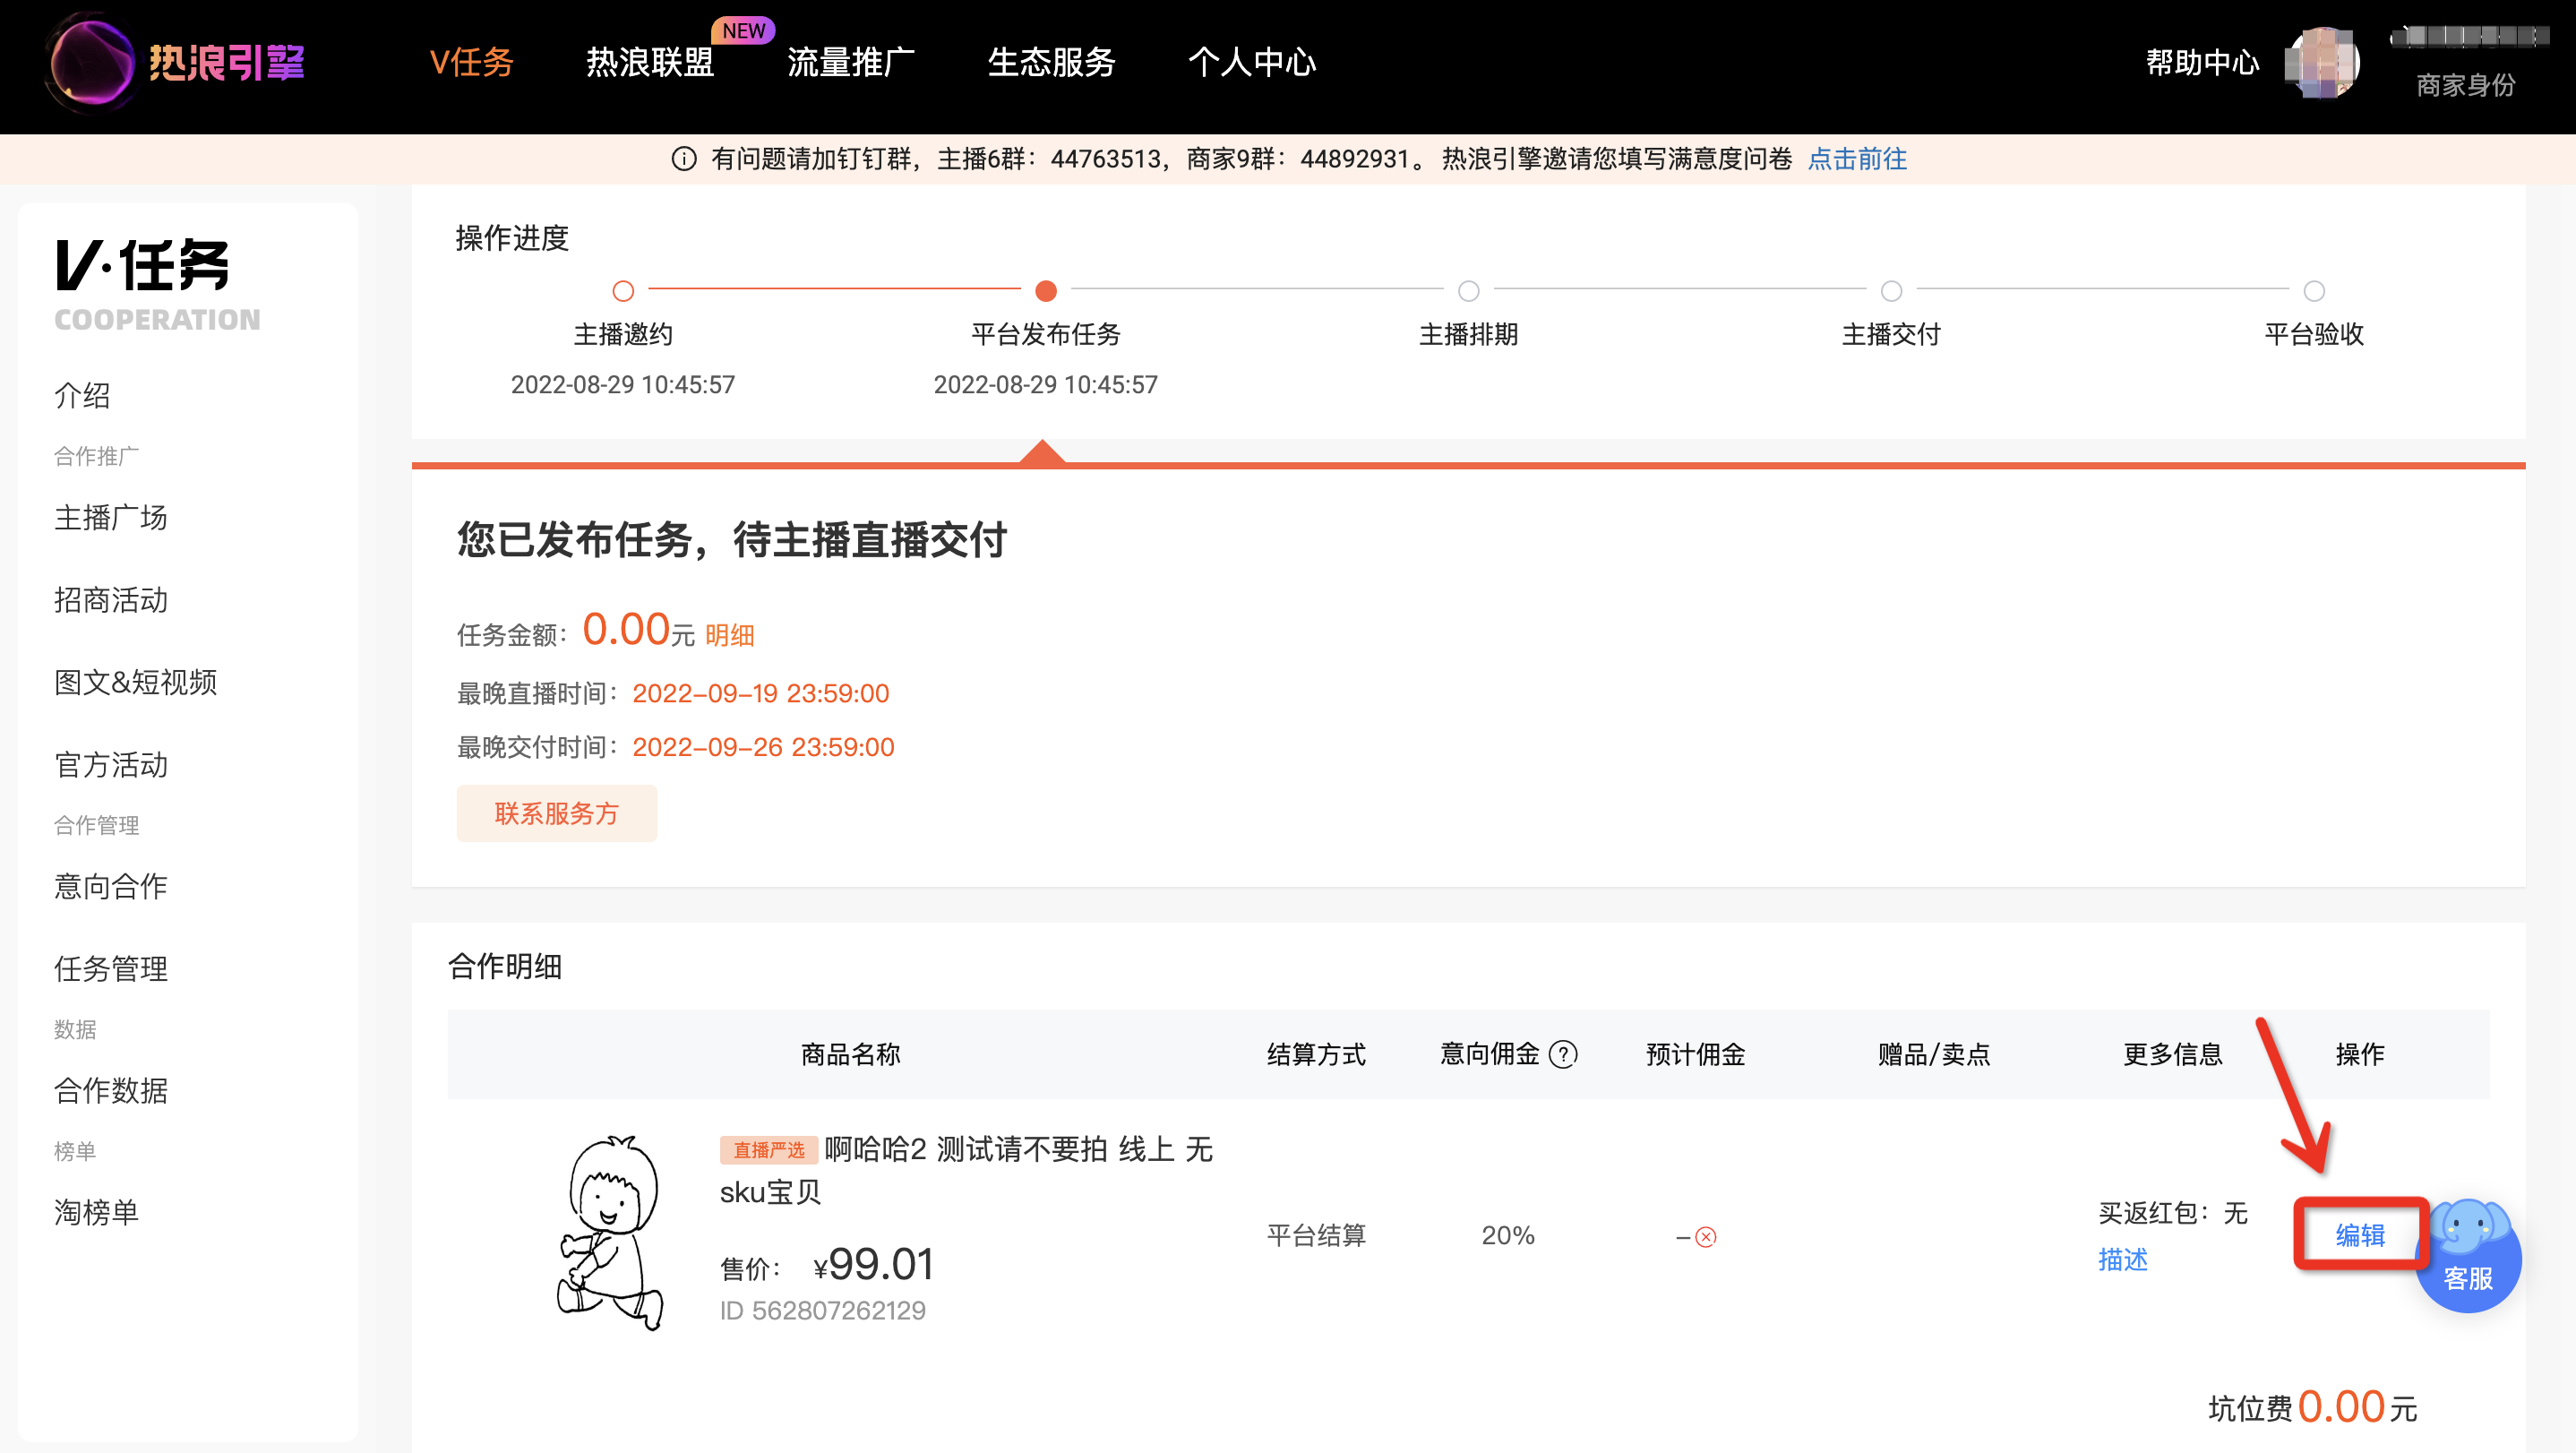
Task: Click the 描述 link under 买返红包
Action: [2122, 1259]
